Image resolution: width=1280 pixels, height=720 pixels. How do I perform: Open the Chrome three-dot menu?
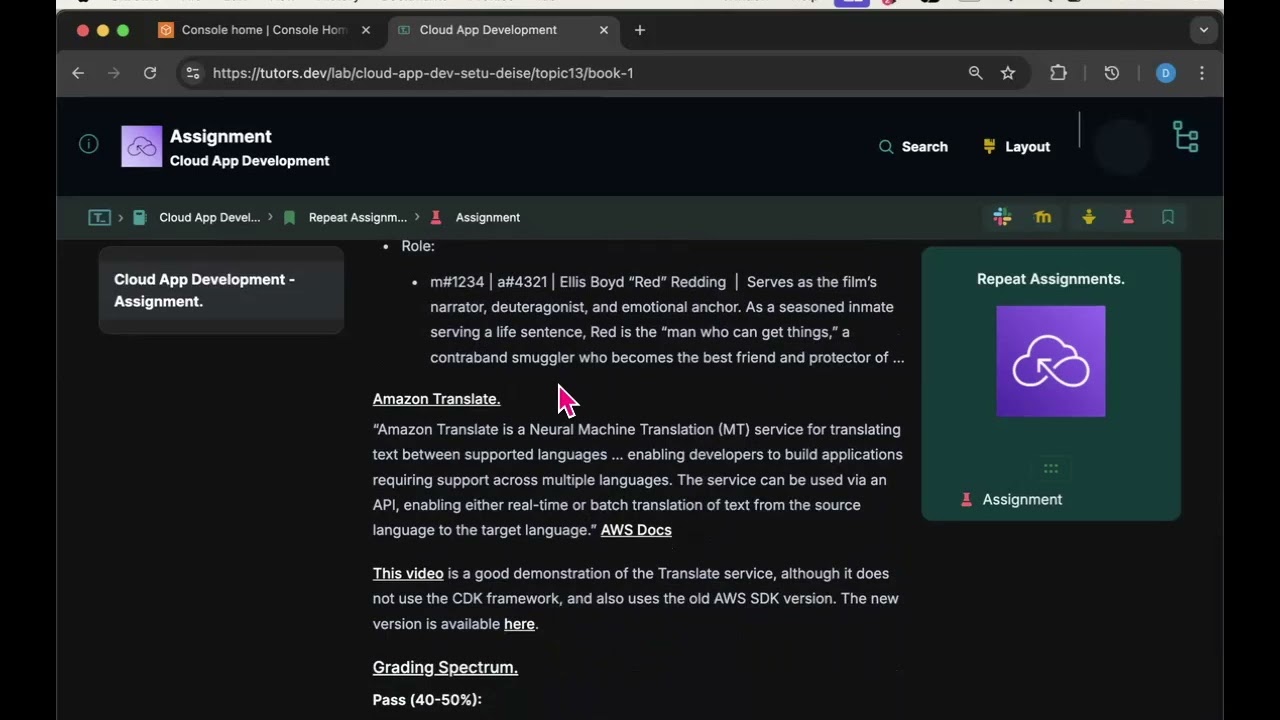(x=1202, y=73)
